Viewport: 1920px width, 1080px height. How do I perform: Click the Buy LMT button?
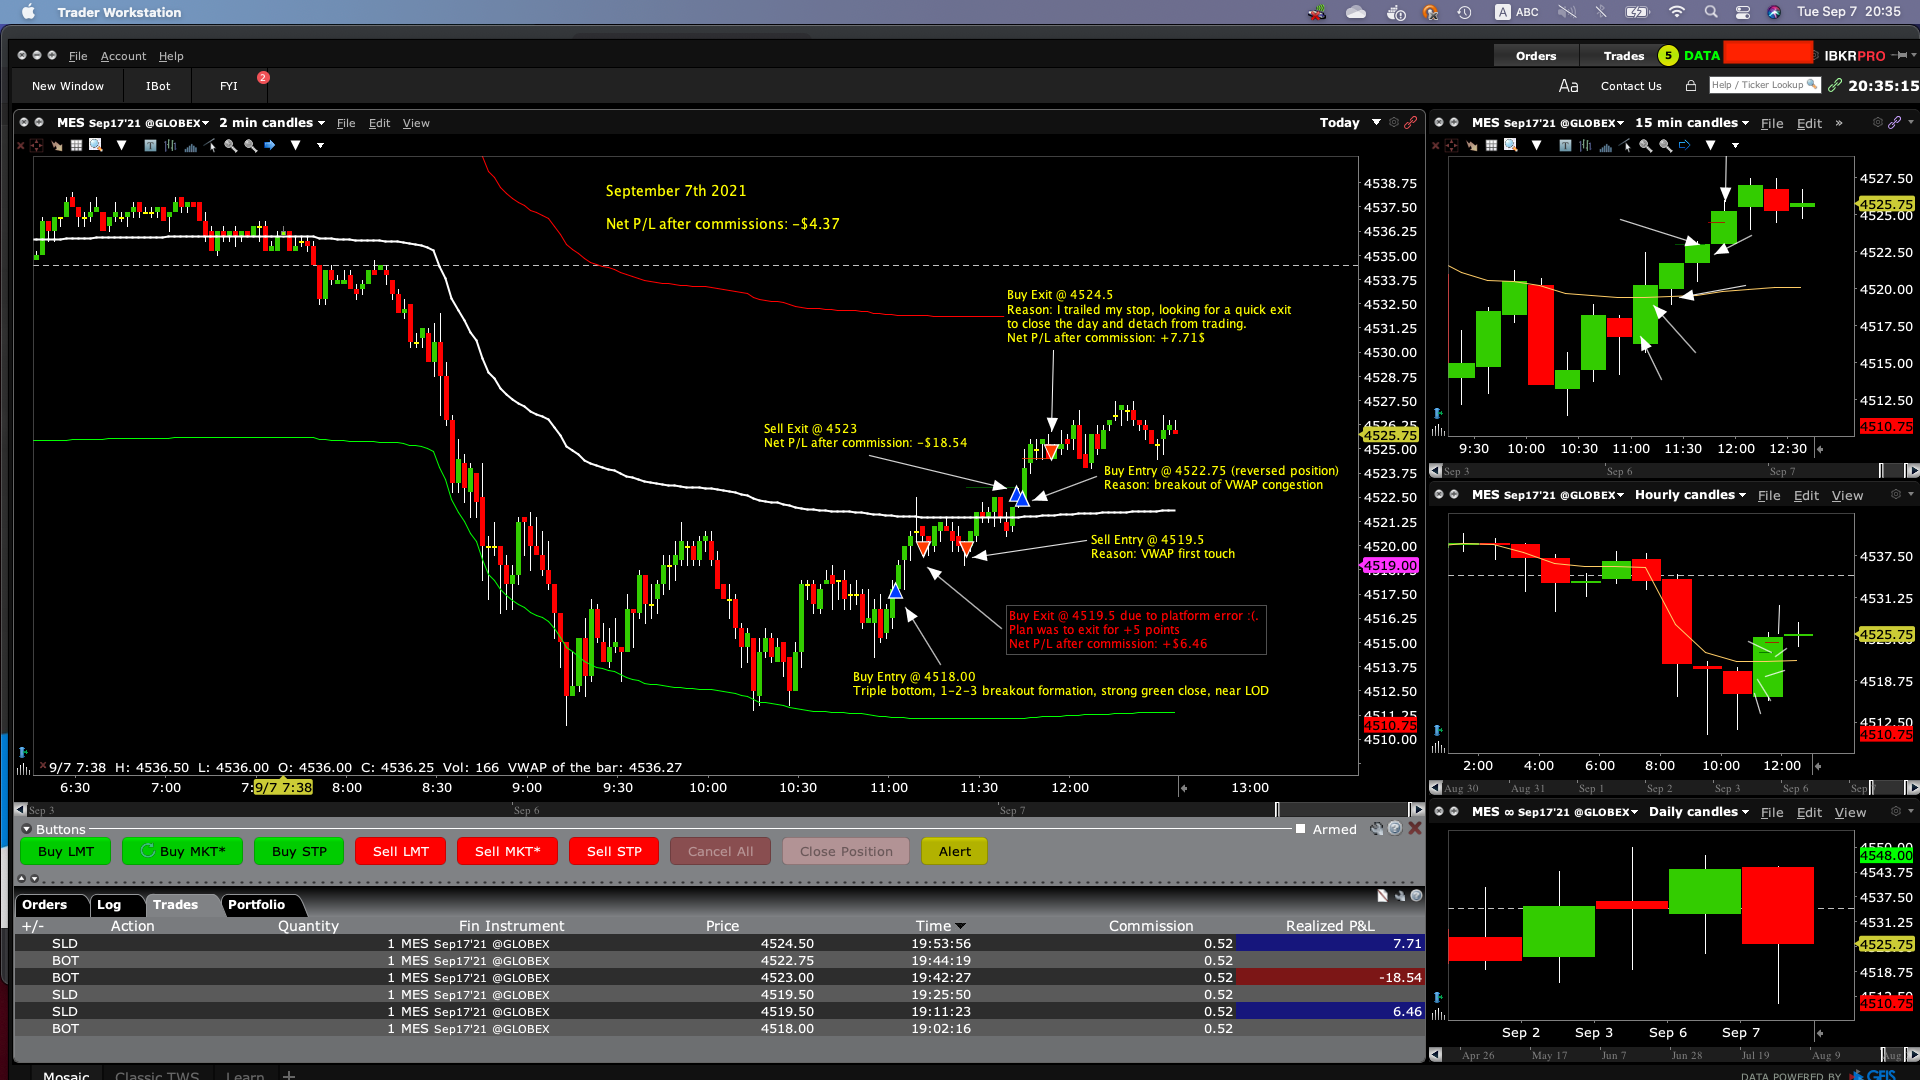point(66,851)
